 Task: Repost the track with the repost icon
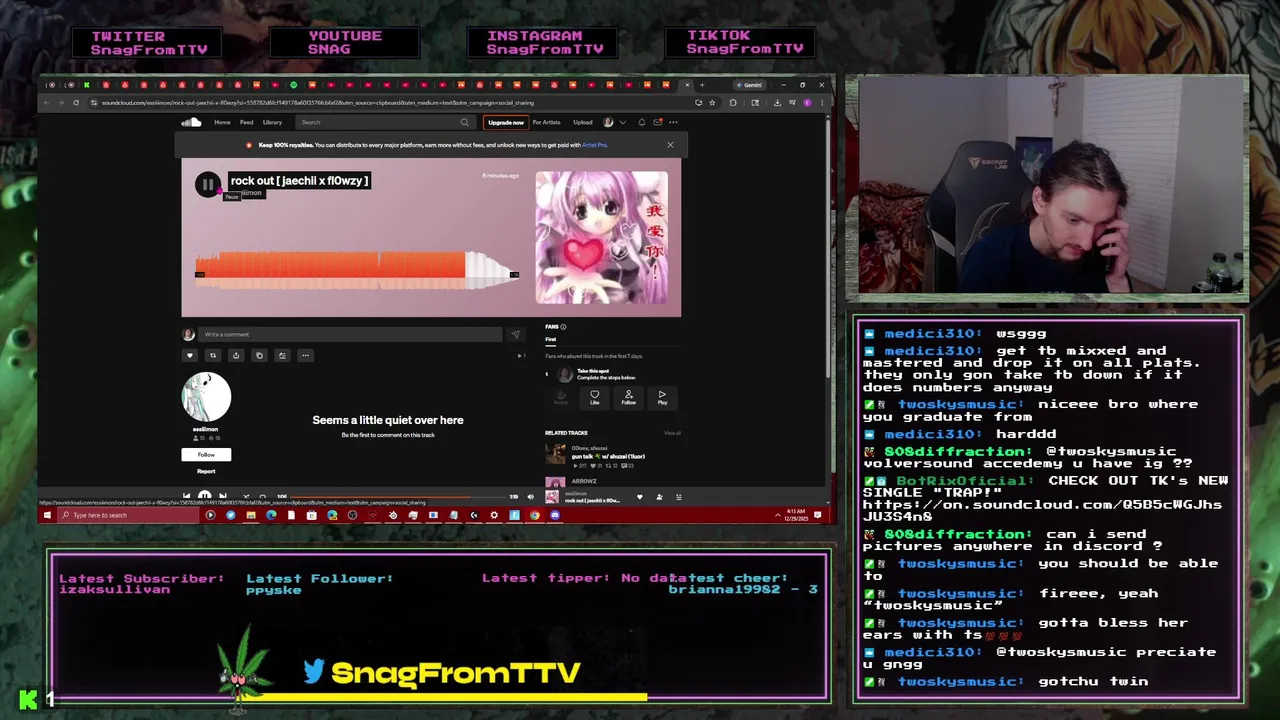point(212,355)
